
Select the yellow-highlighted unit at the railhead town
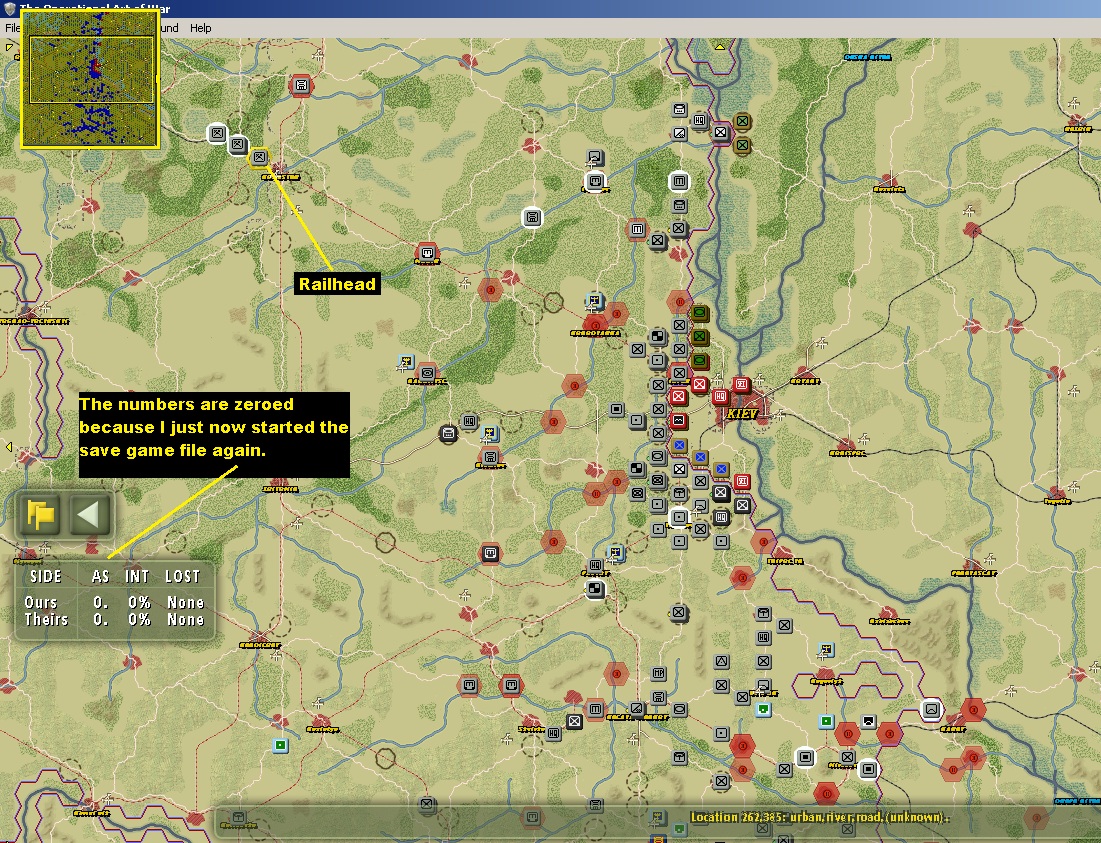[259, 157]
